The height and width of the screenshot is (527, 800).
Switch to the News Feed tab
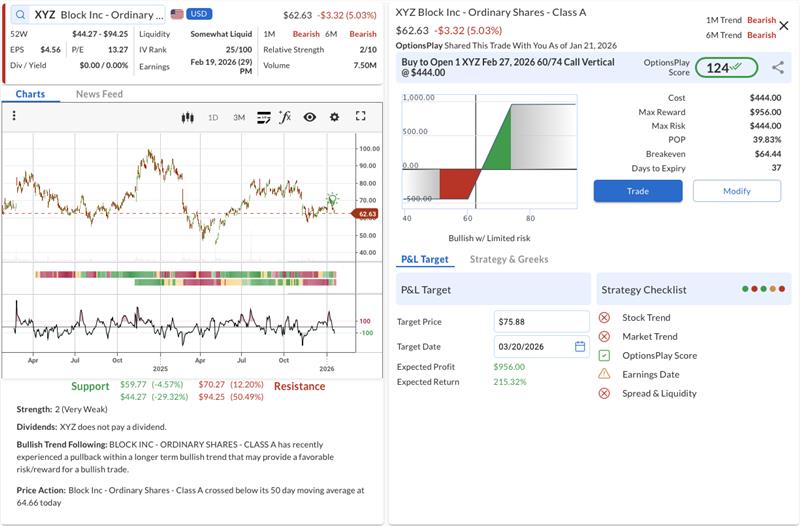[x=99, y=94]
